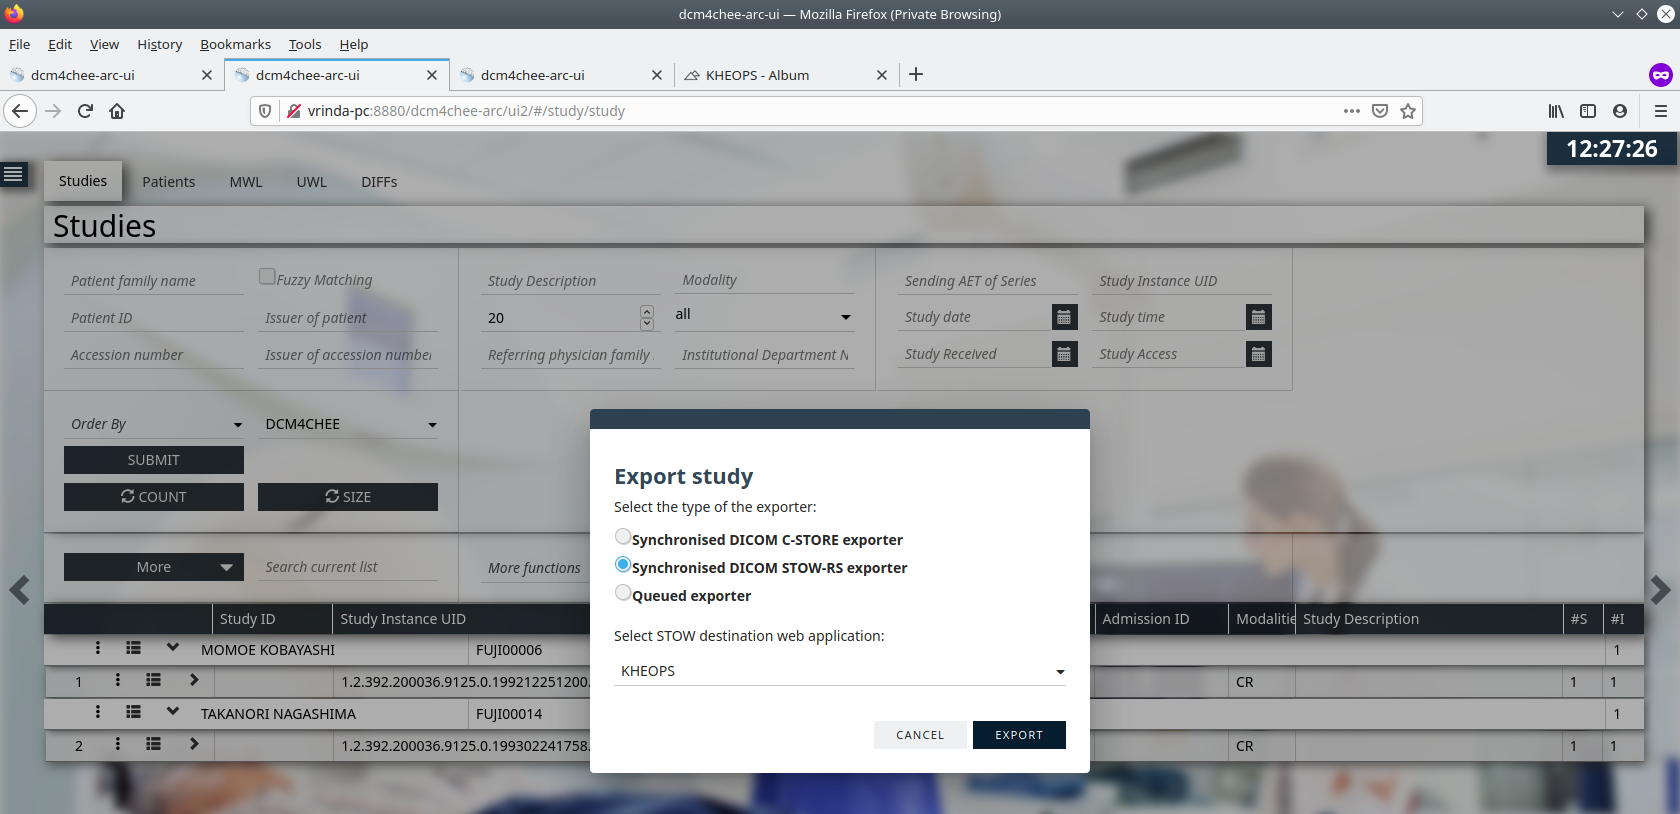This screenshot has width=1680, height=814.
Task: Click Patient ID field
Action: (154, 318)
